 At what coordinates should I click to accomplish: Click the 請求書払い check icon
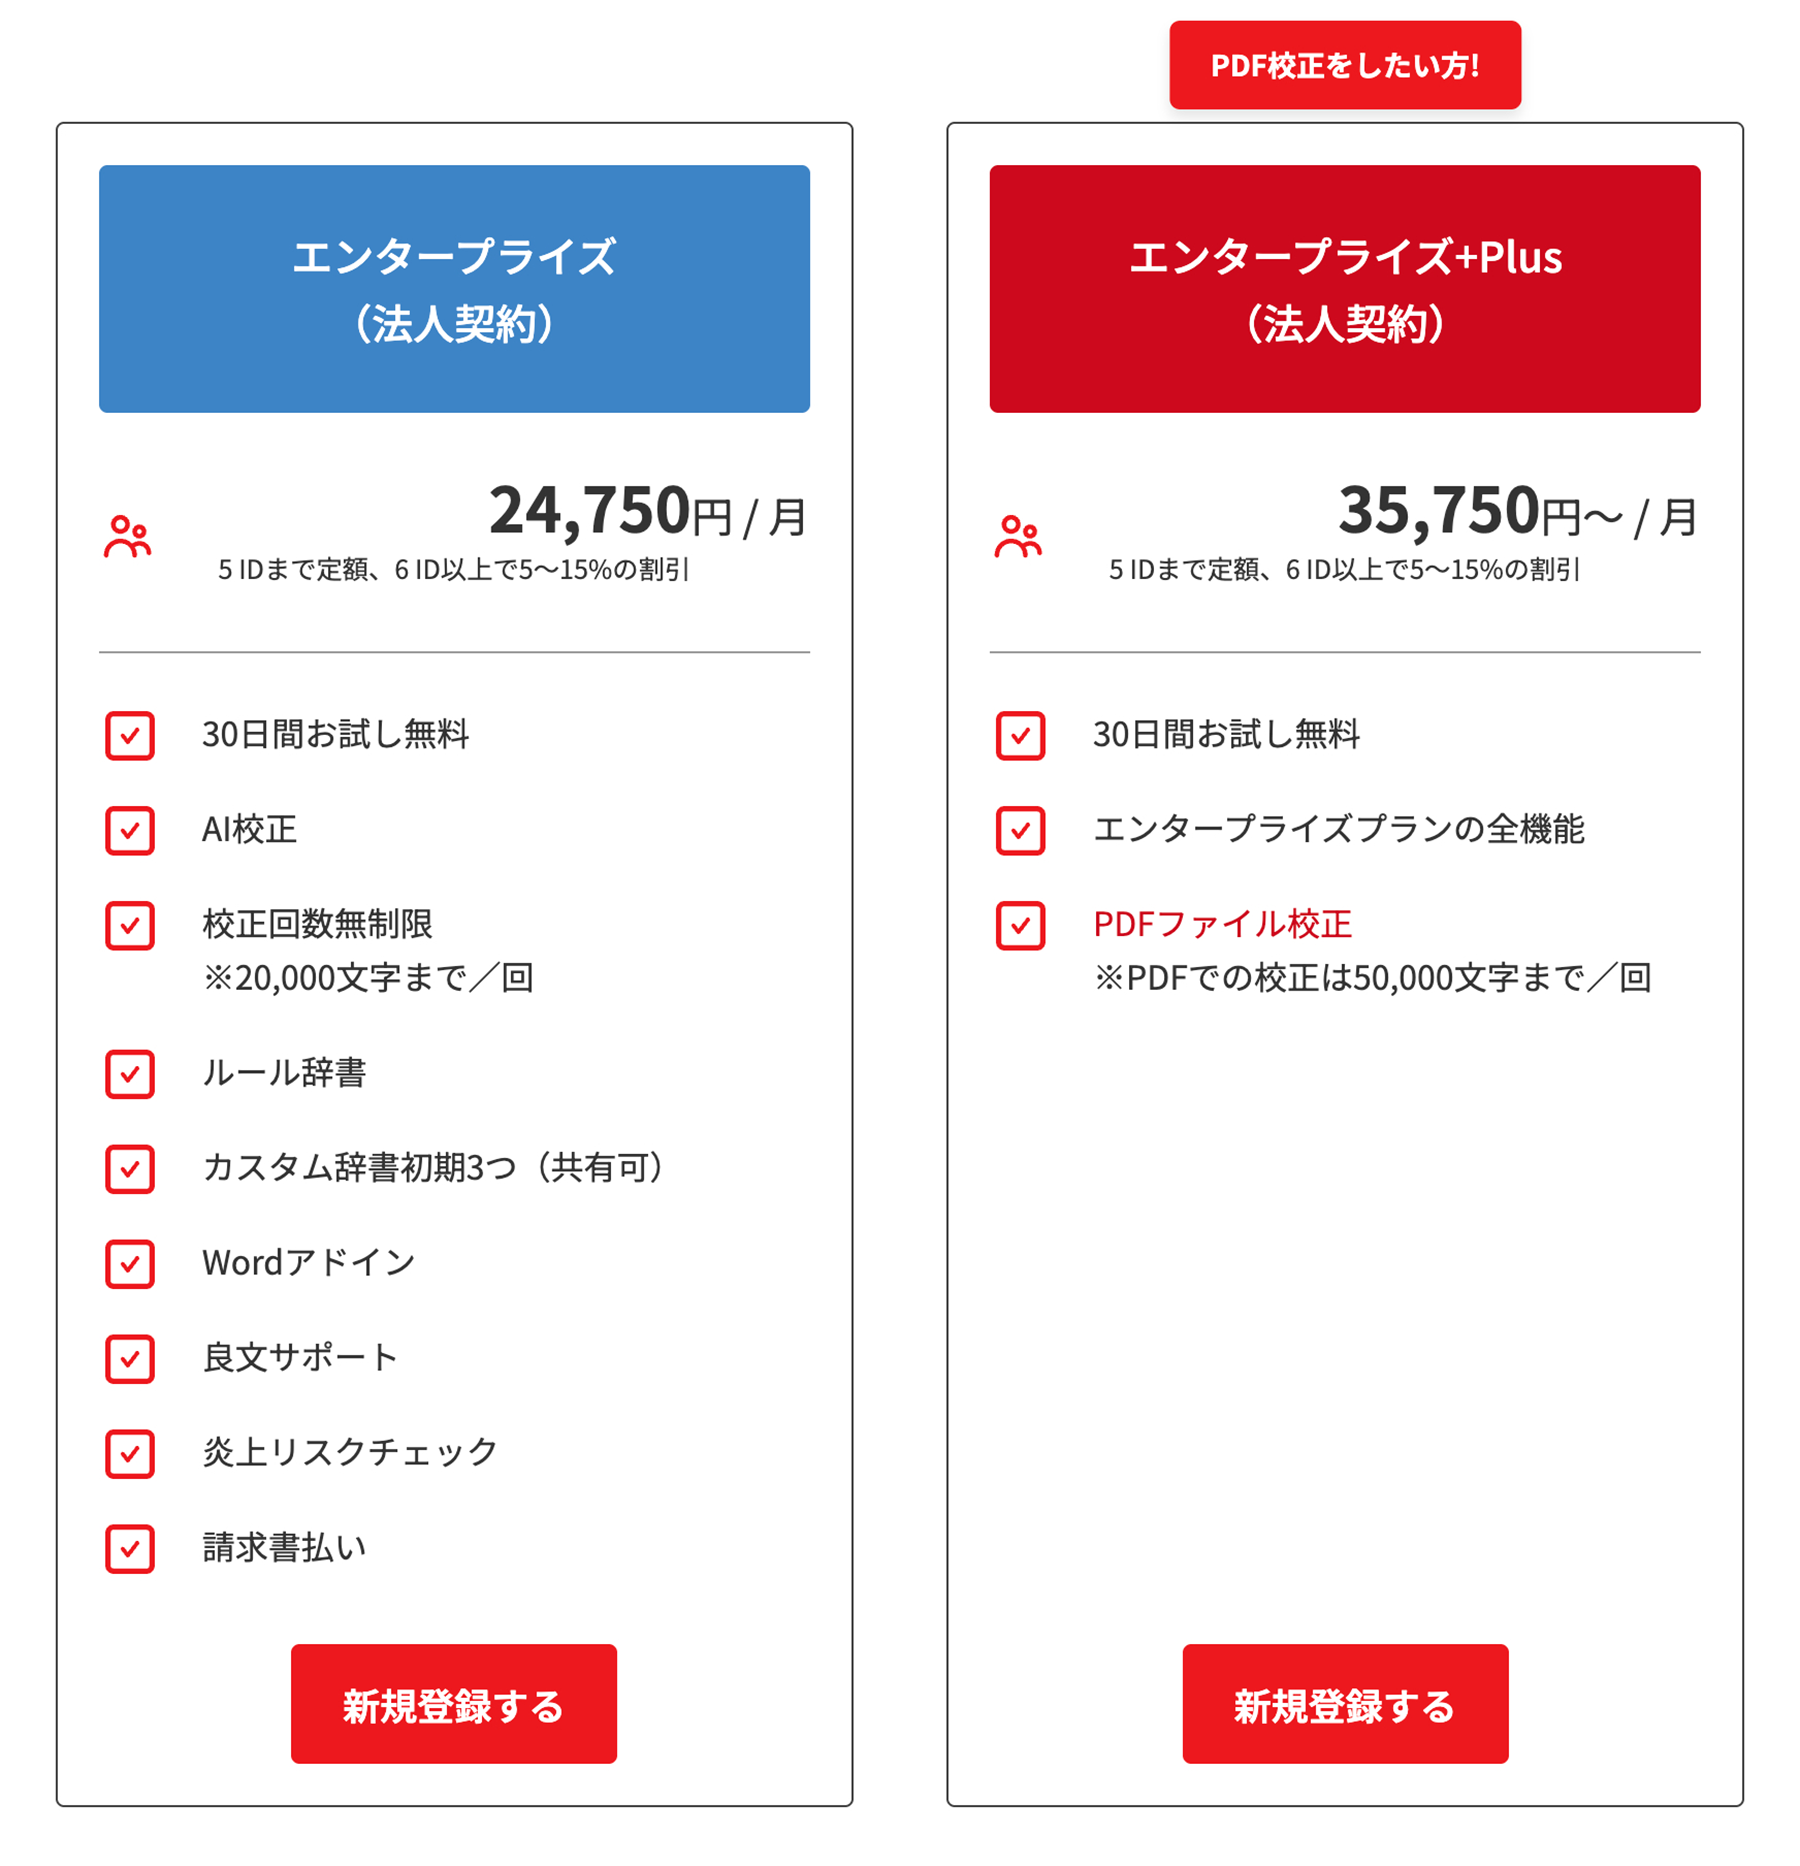[130, 1548]
